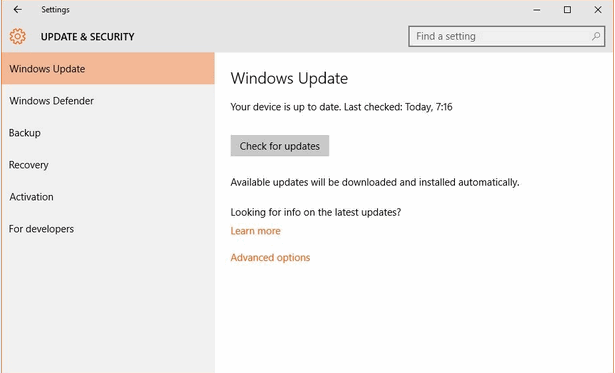615x373 pixels.
Task: Click the UPDATE & SECURITY header title
Action: 87,37
